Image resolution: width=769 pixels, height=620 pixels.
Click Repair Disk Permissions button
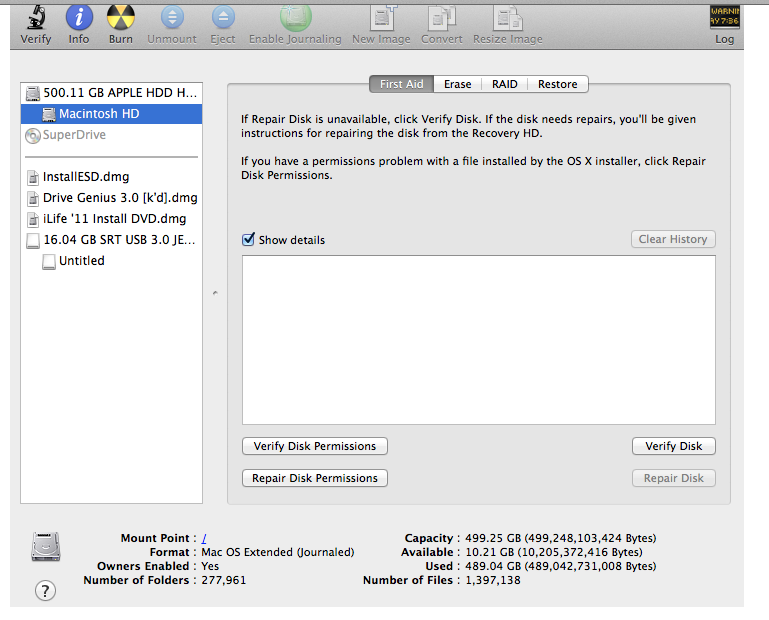315,478
